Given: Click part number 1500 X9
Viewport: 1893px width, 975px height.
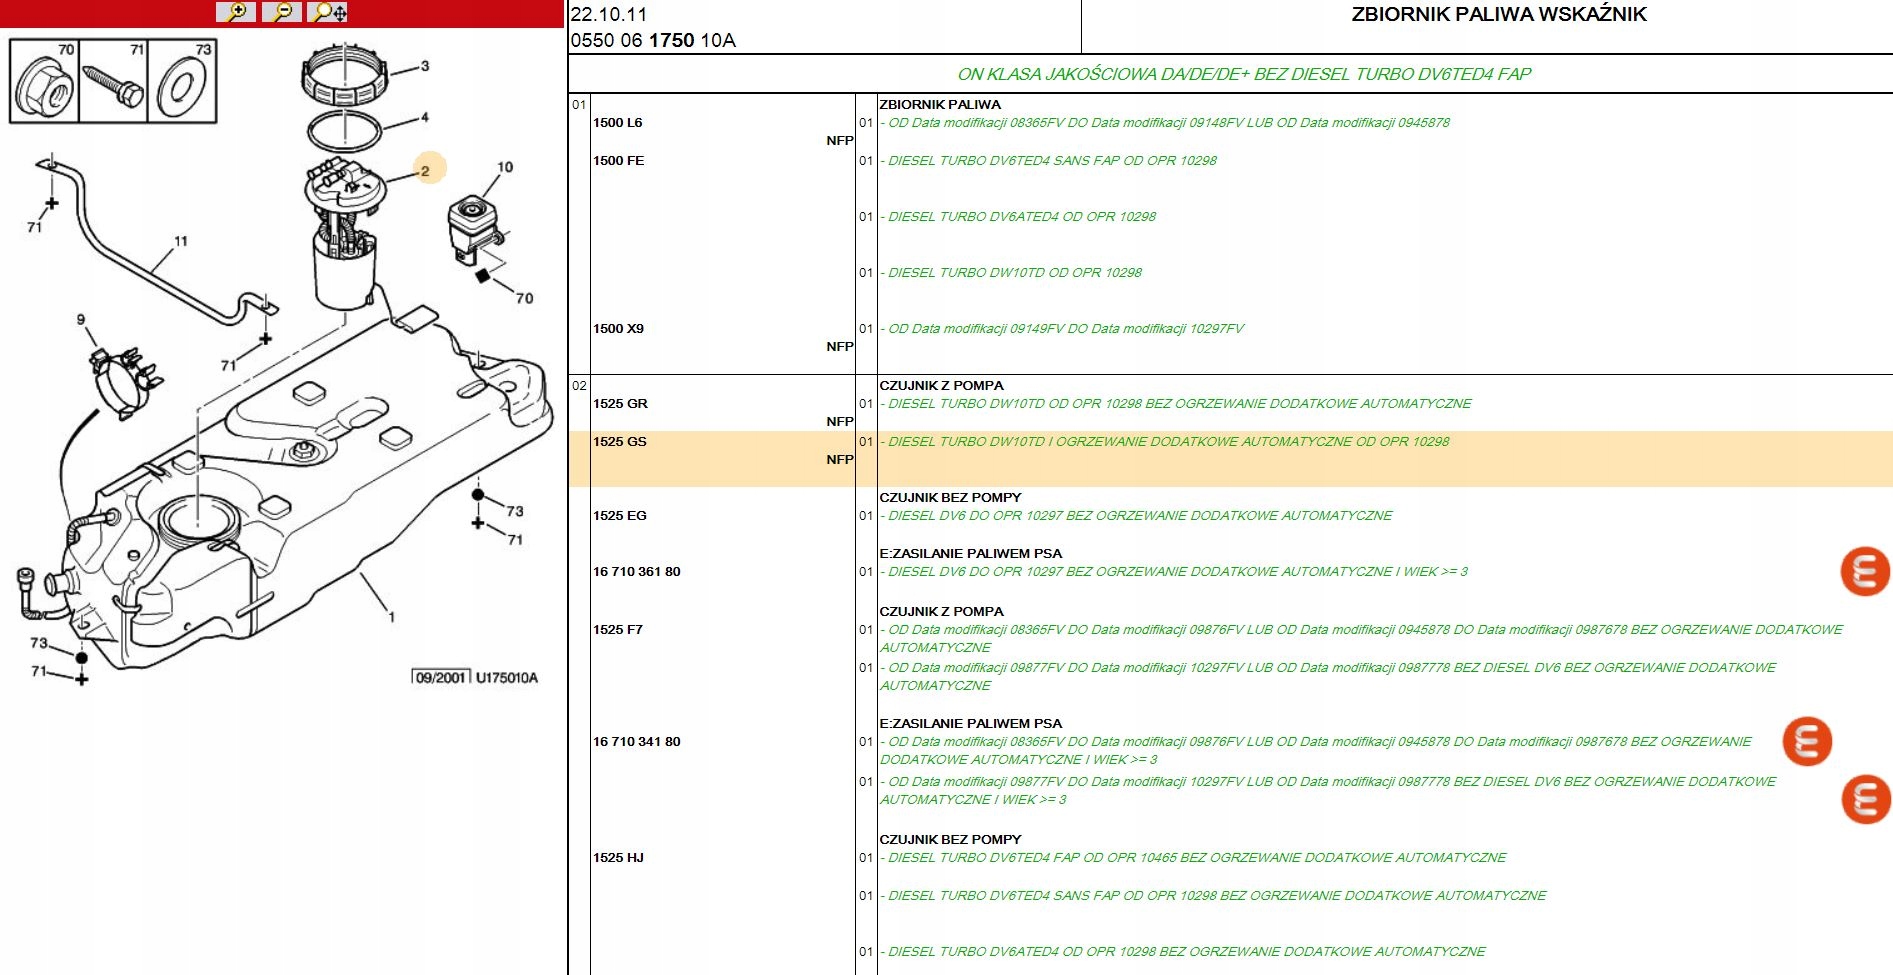Looking at the screenshot, I should 618,329.
